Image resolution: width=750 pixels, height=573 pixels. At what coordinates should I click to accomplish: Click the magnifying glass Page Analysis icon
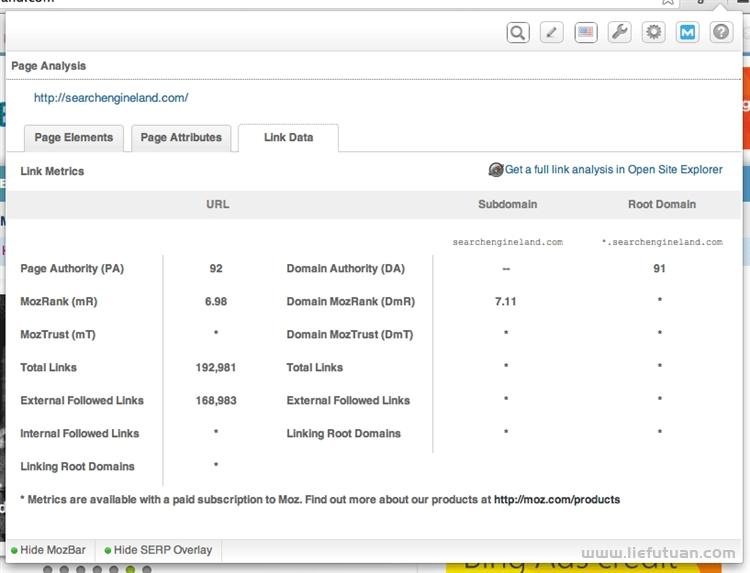point(518,33)
